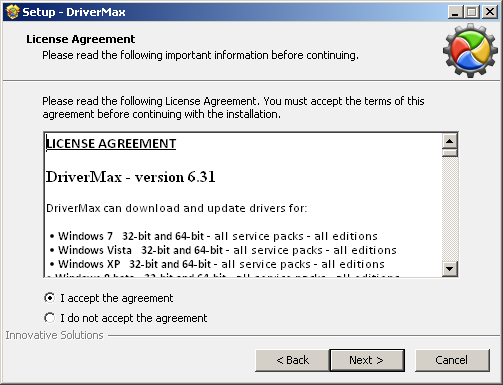Click the disabled maximize button

pos(472,12)
